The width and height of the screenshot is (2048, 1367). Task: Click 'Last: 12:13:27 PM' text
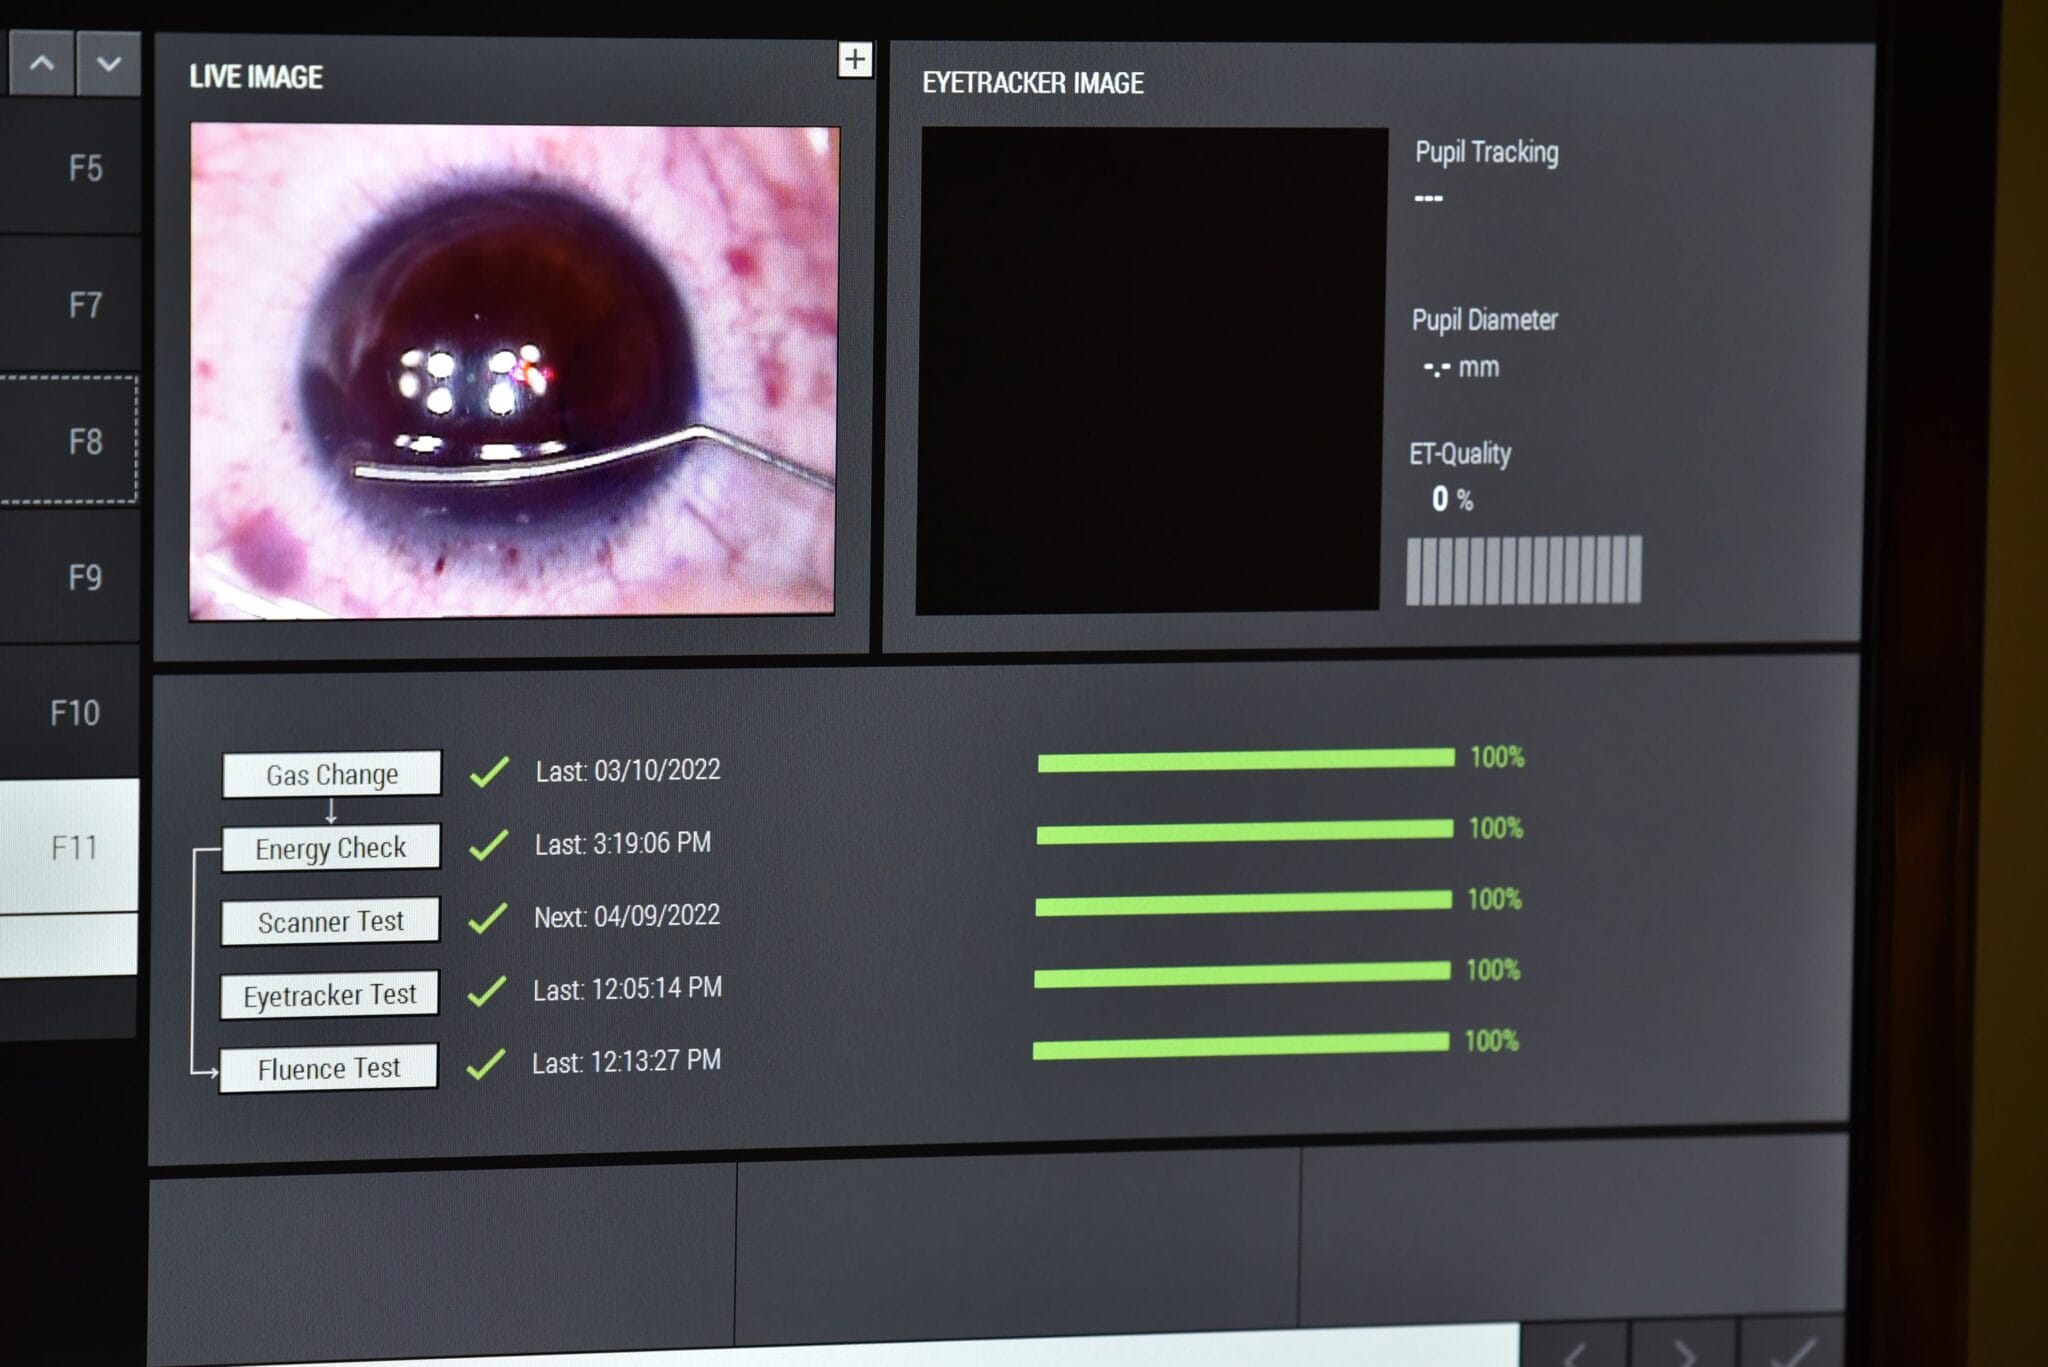click(626, 1061)
